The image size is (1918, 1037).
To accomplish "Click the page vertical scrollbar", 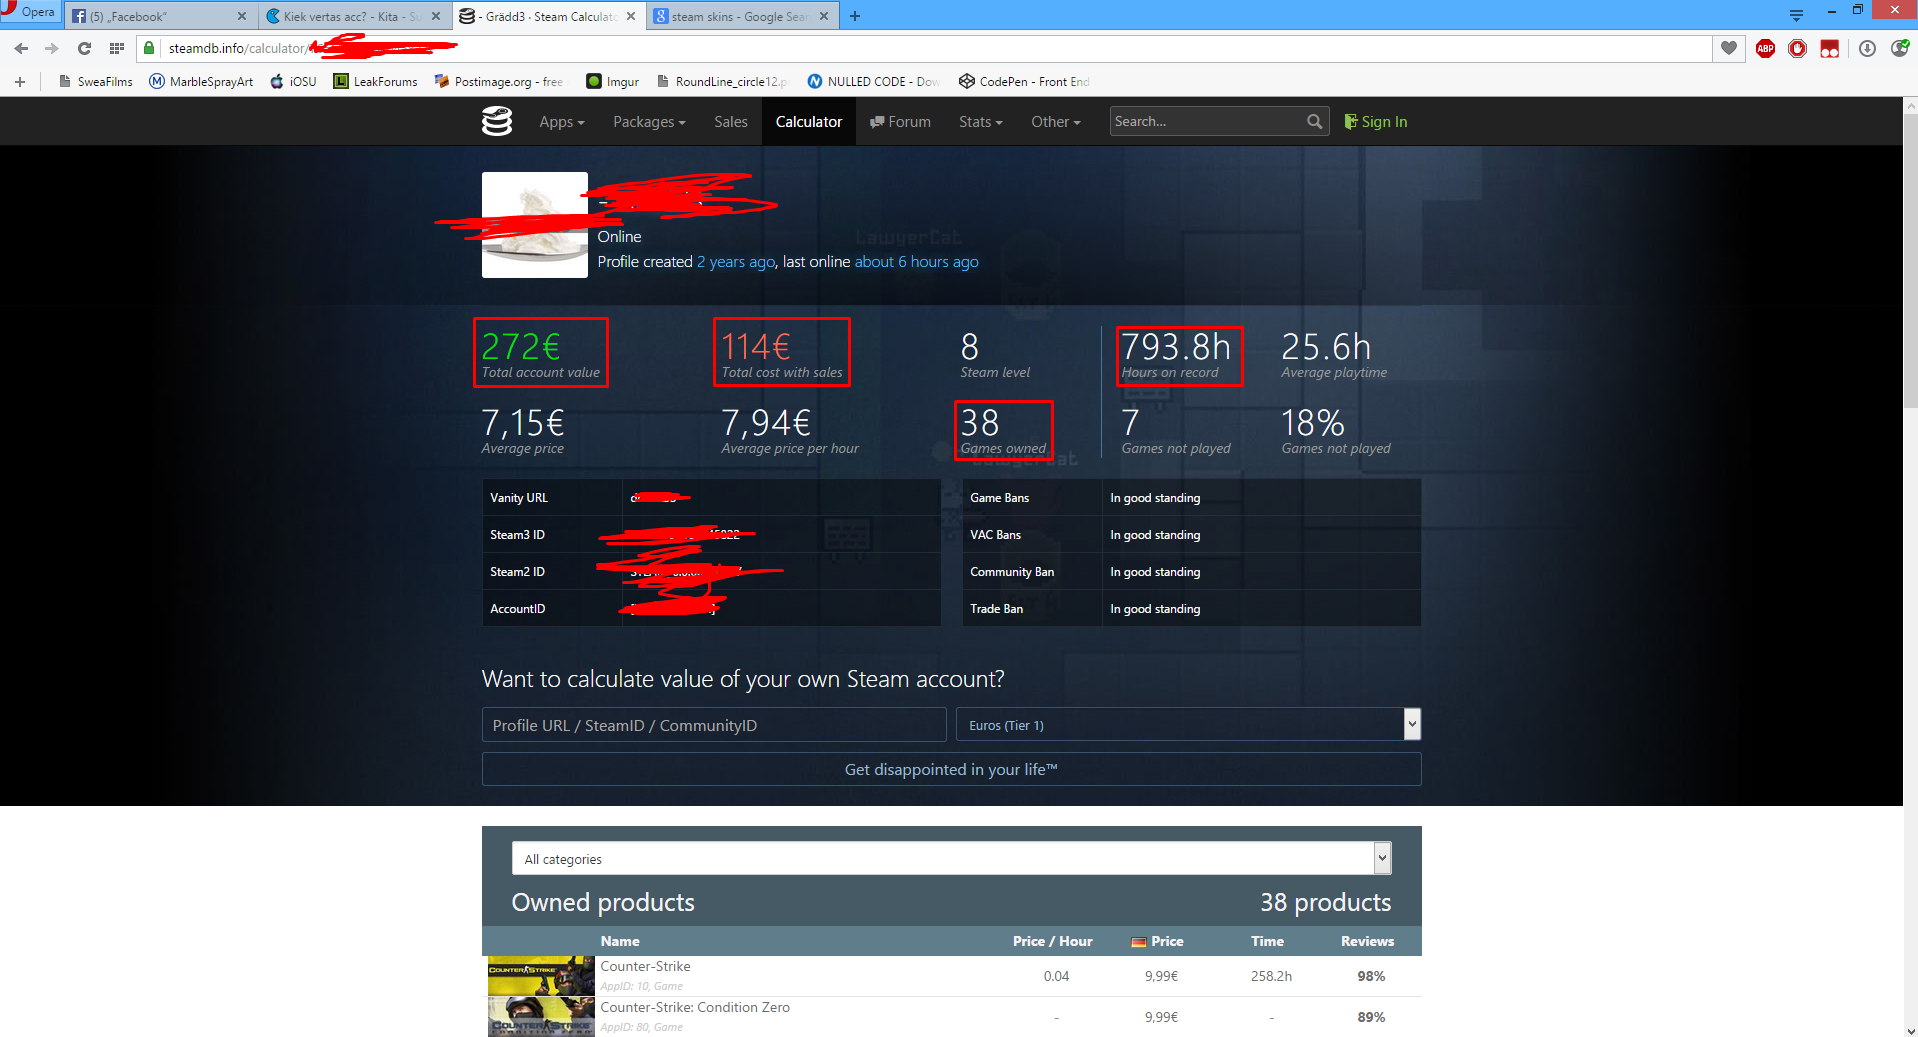I will tap(1910, 260).
